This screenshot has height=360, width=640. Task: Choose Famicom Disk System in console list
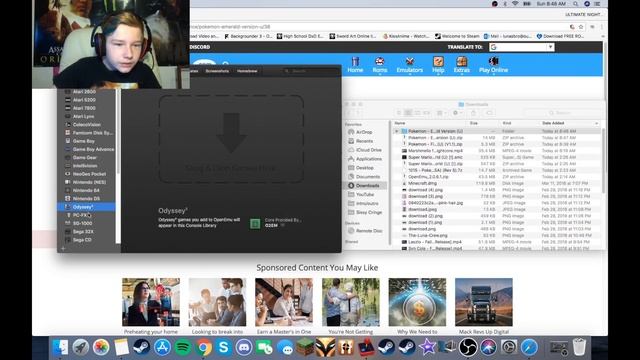pyautogui.click(x=92, y=133)
